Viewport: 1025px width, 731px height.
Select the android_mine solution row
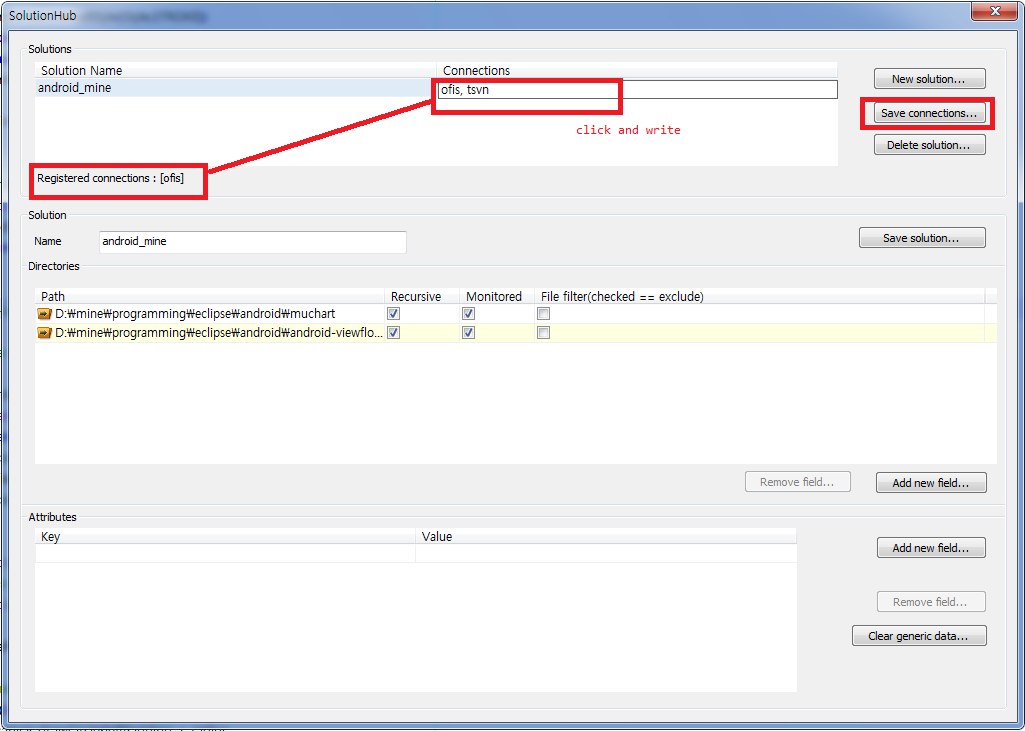(235, 88)
